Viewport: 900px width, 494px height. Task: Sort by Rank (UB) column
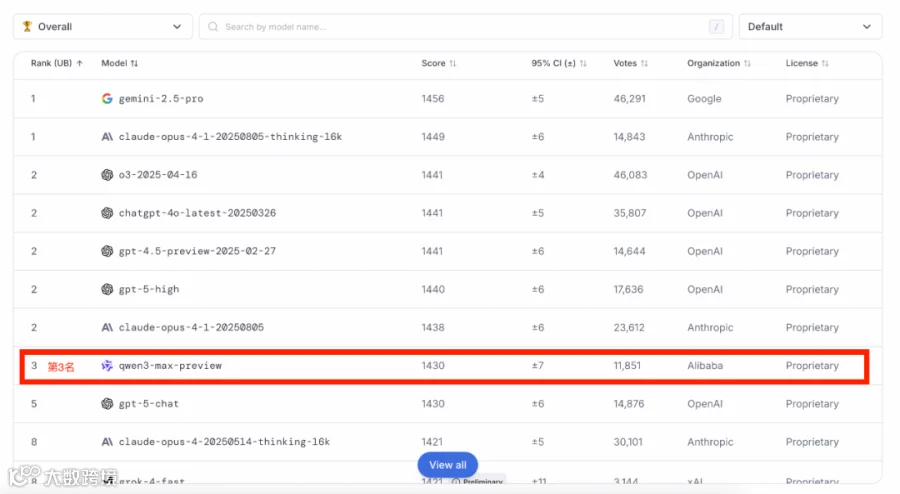pyautogui.click(x=56, y=63)
